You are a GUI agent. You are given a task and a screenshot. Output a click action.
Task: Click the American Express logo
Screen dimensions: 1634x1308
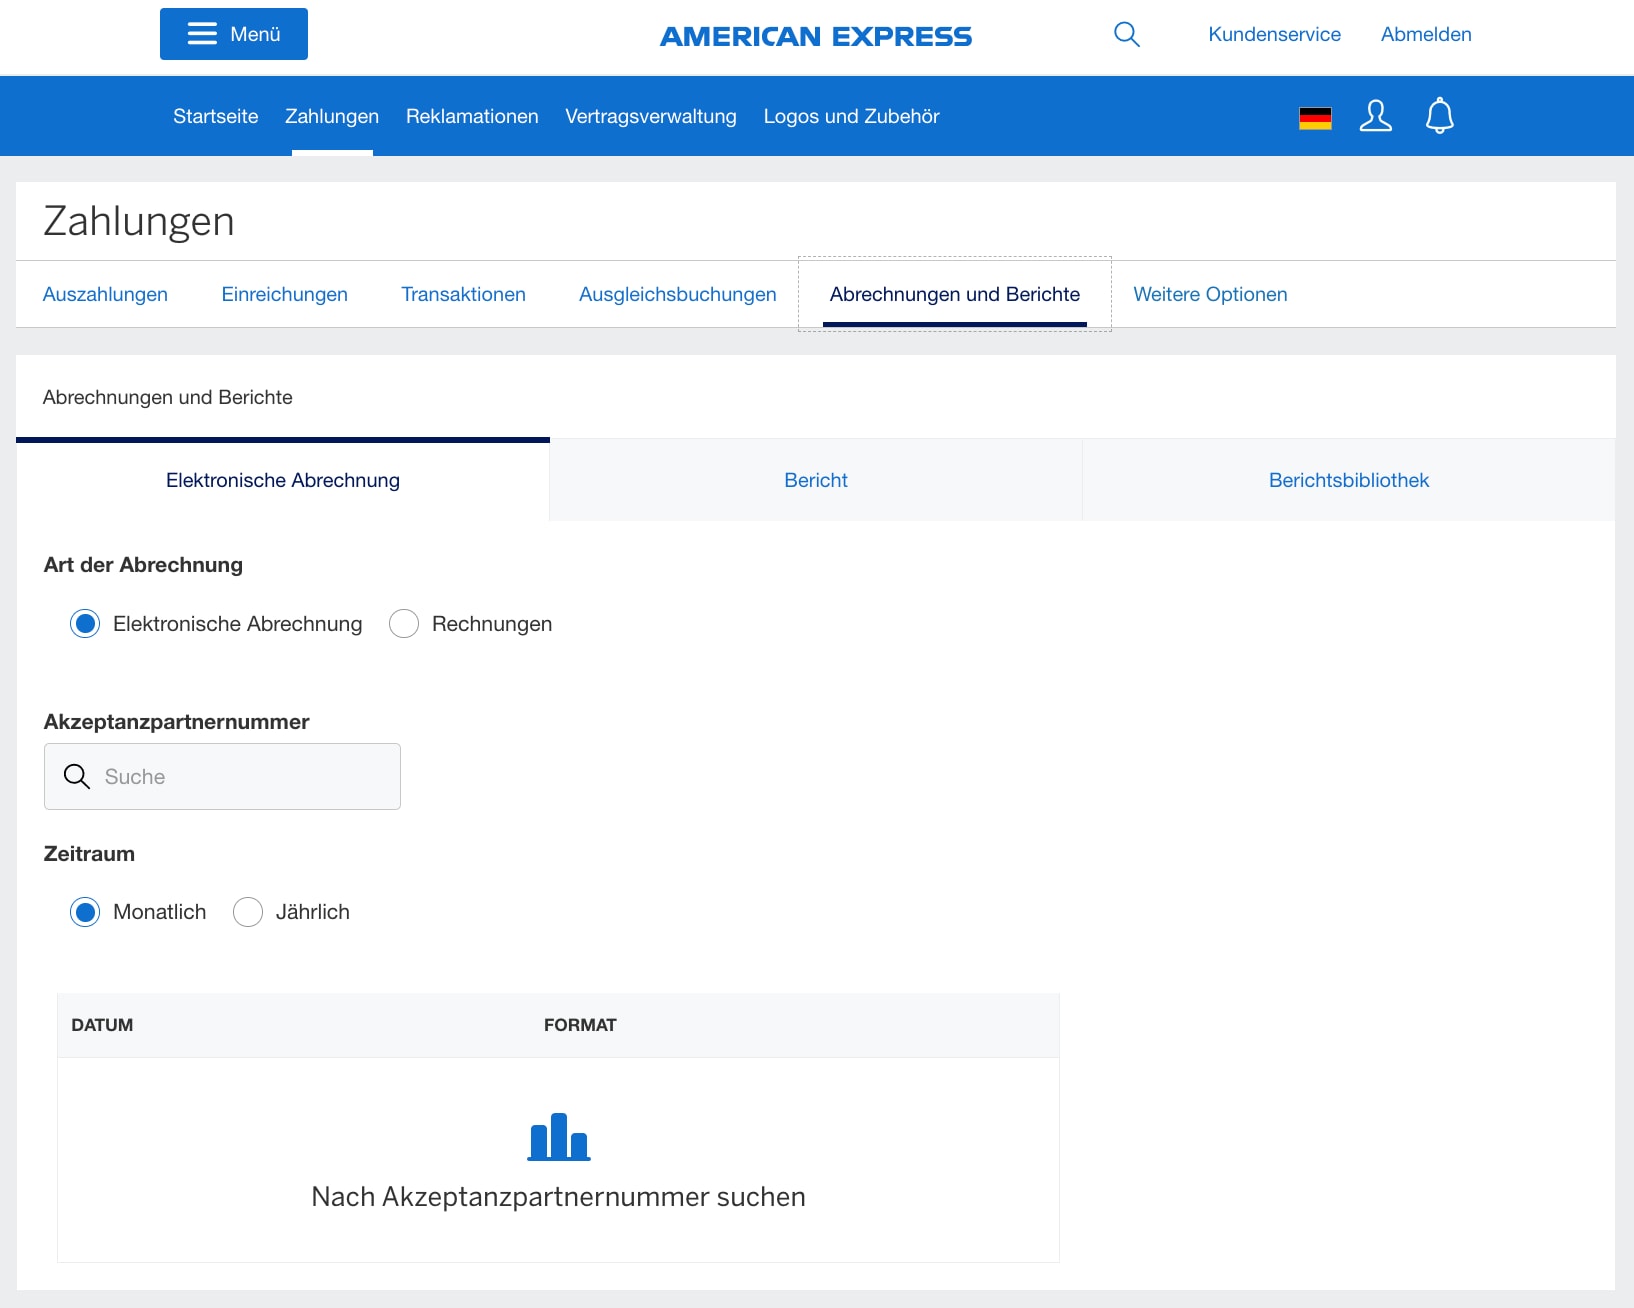point(815,35)
